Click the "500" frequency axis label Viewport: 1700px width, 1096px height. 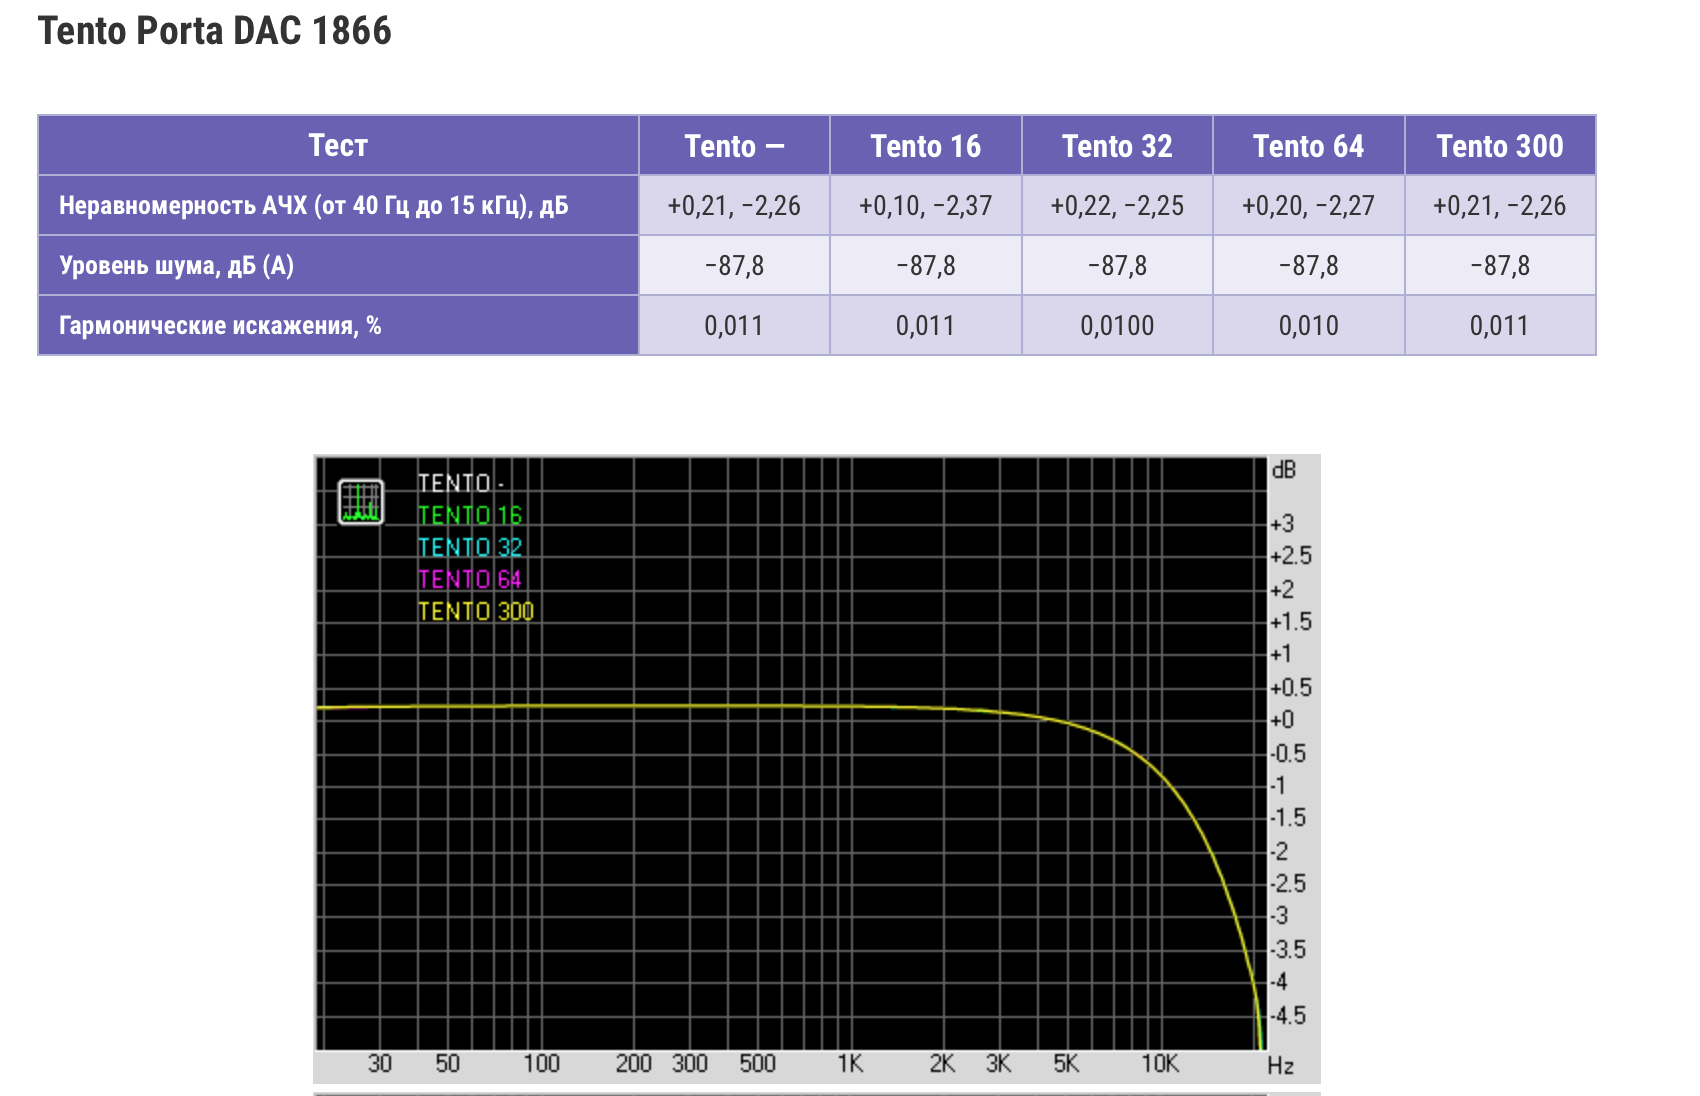click(x=758, y=1064)
